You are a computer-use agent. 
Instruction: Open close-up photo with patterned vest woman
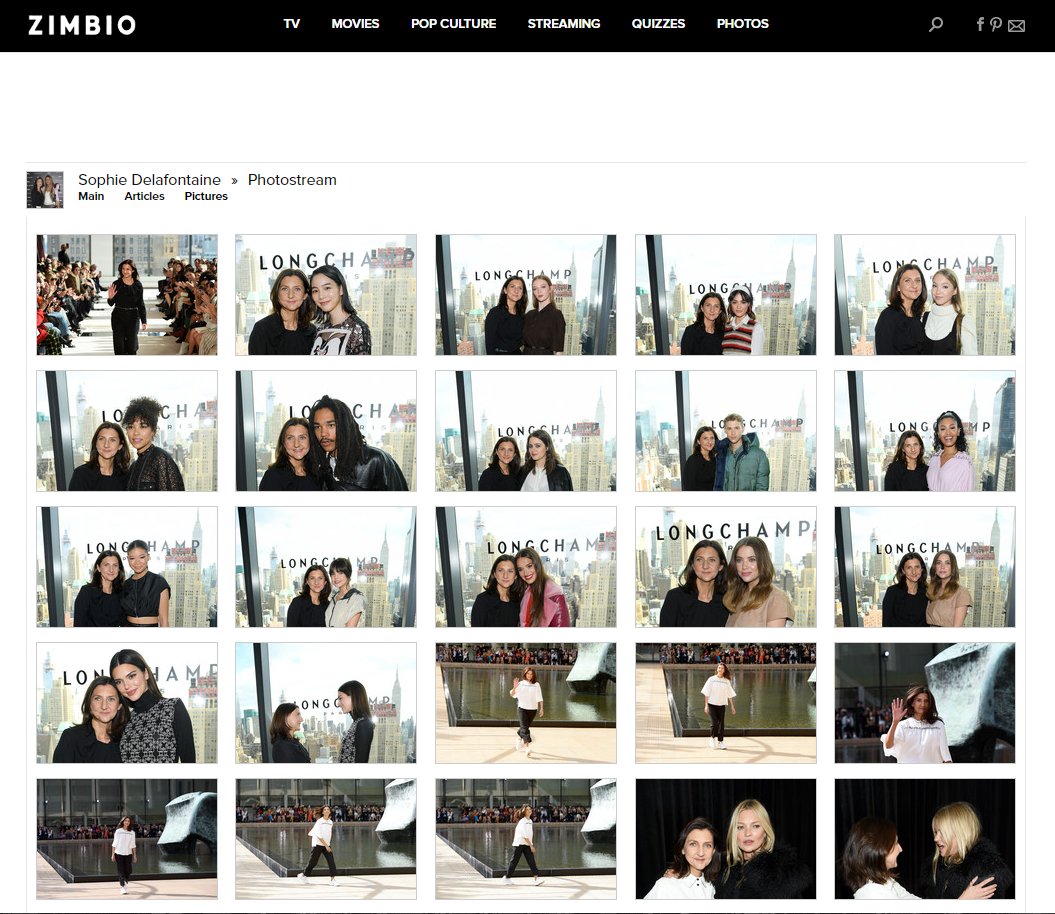[x=127, y=703]
